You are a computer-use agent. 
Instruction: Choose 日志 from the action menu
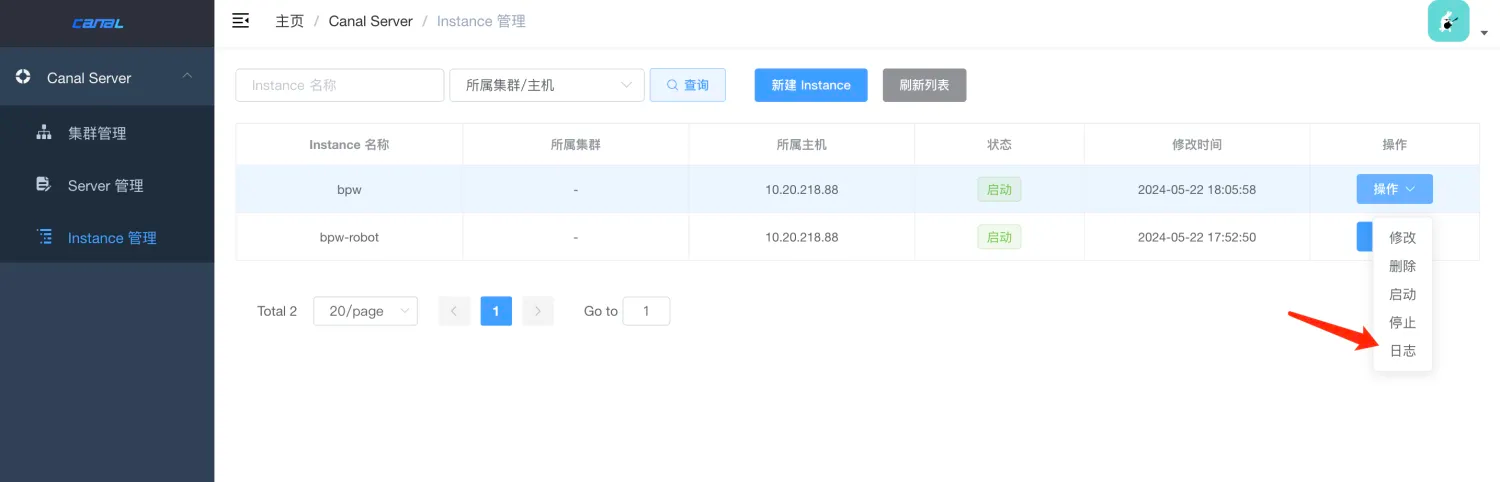1402,351
